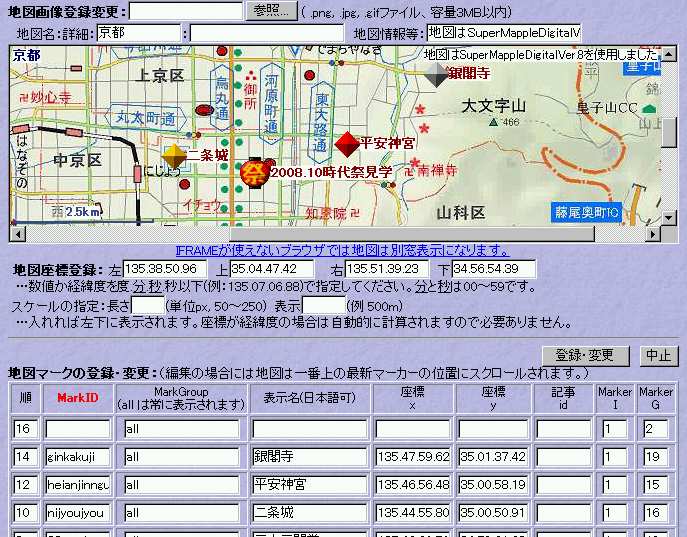The height and width of the screenshot is (537, 687).
Task: Click the red Heian Jingu diamond marker
Action: (347, 144)
